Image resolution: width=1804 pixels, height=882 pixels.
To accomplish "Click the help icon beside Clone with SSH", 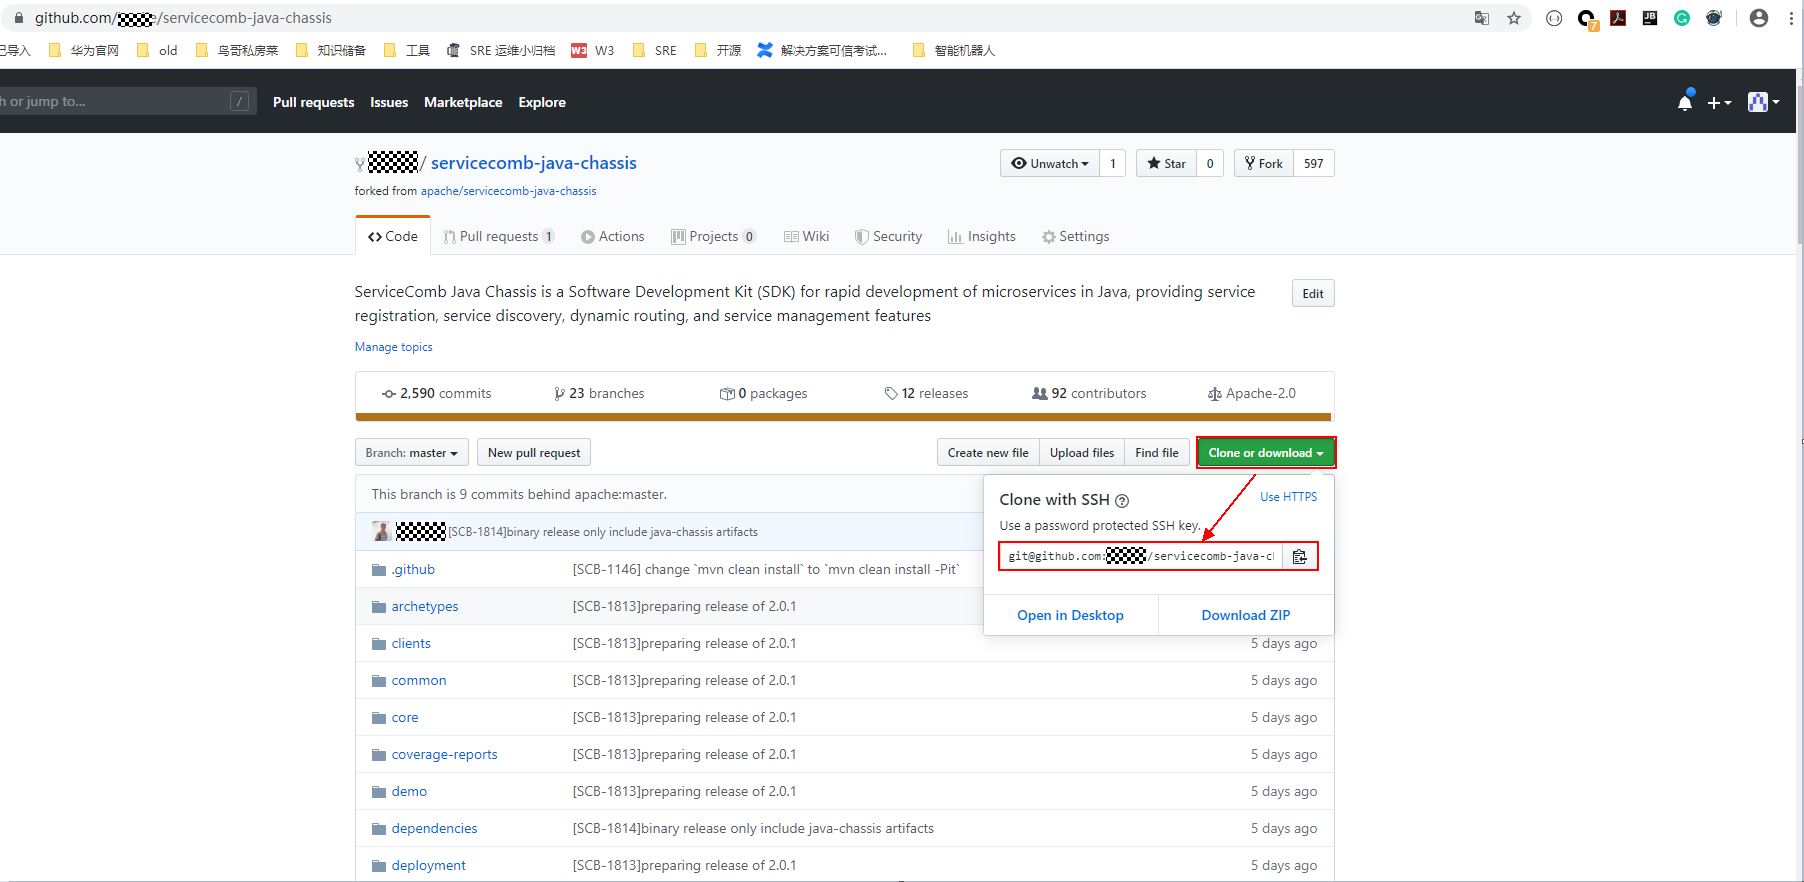I will click(x=1122, y=500).
